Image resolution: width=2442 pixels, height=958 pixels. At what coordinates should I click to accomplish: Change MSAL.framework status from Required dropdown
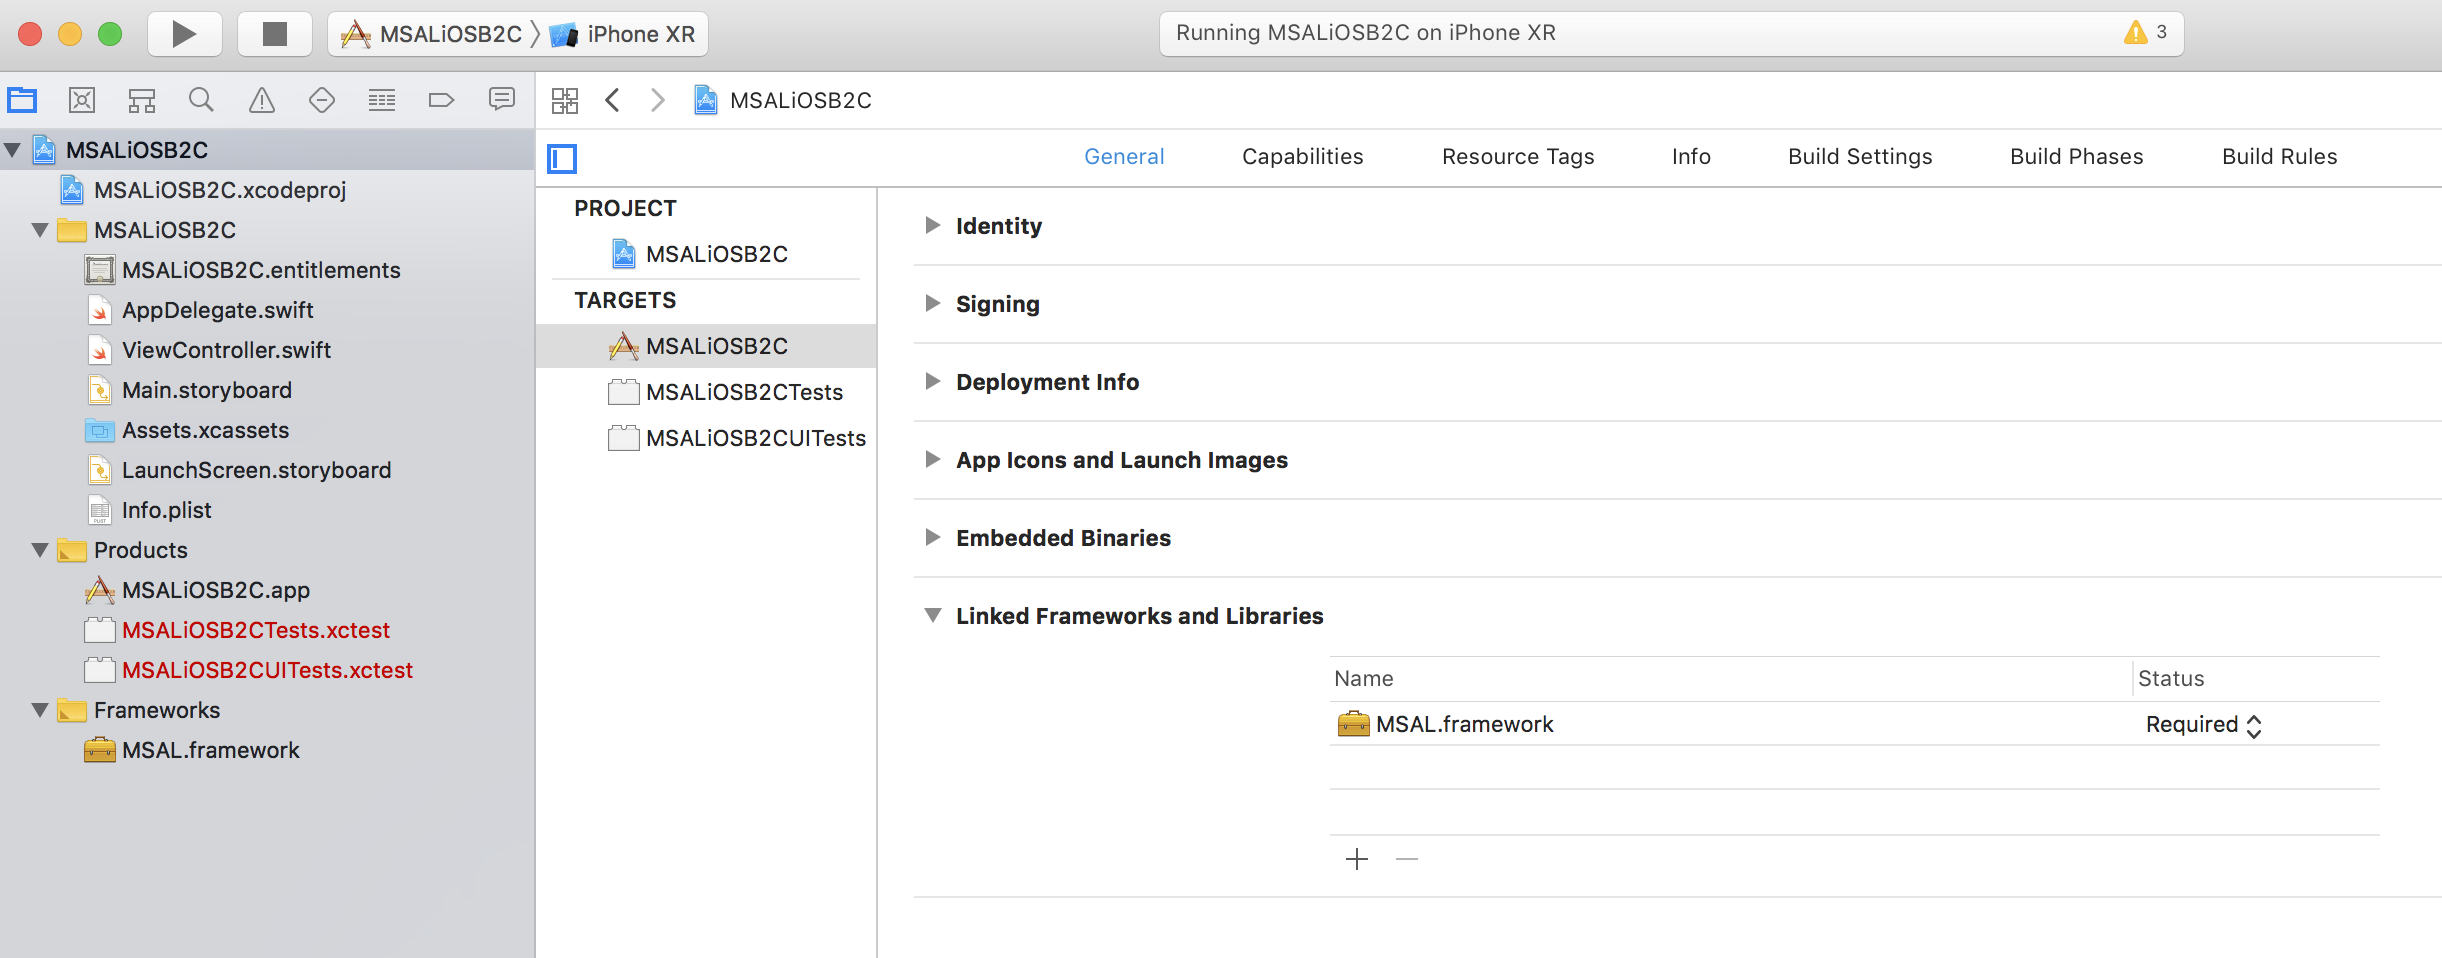[2204, 724]
